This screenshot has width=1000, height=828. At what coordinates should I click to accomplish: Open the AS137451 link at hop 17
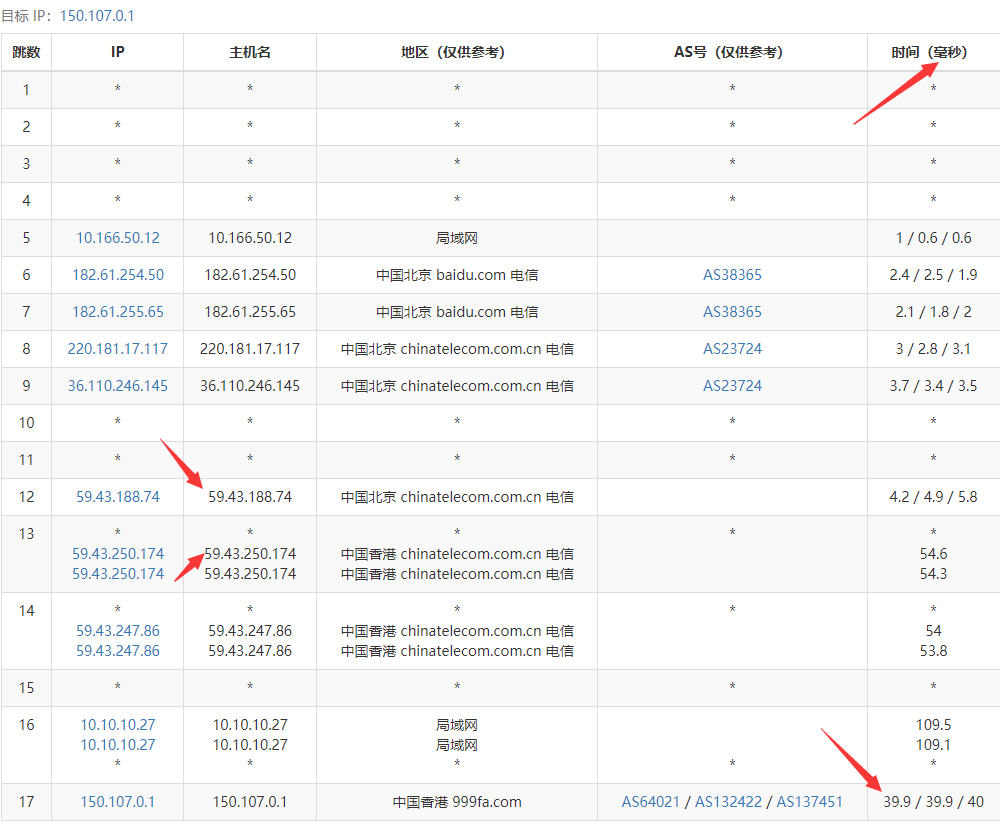[x=809, y=802]
